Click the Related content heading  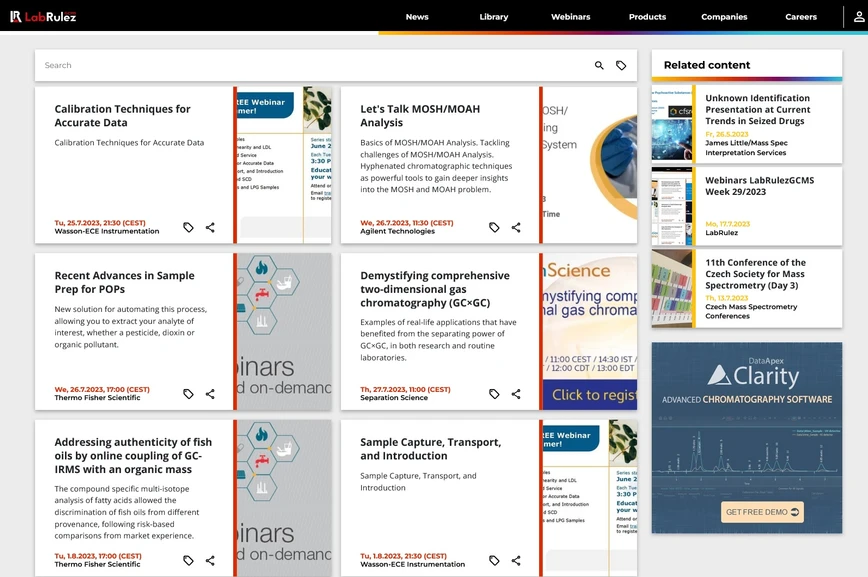click(x=707, y=65)
